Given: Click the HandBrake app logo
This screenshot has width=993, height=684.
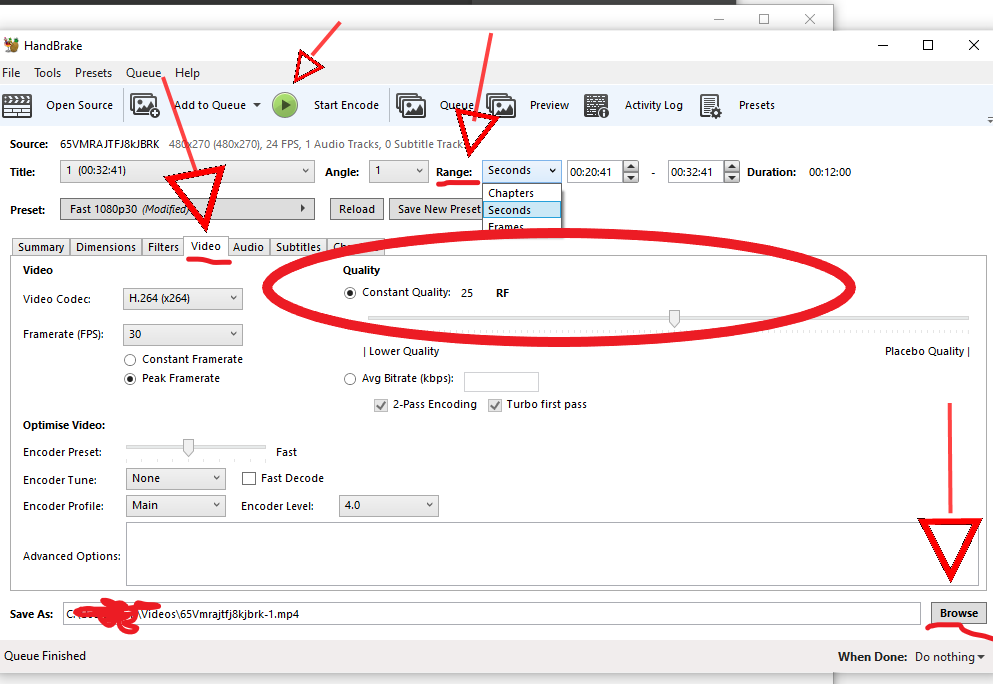Looking at the screenshot, I should pos(11,45).
